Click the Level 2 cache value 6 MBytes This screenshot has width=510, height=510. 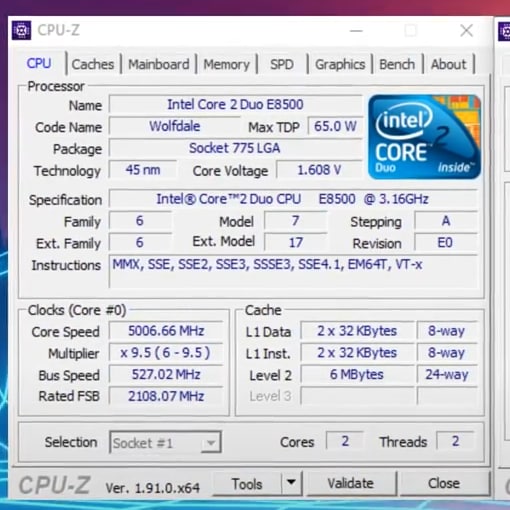[357, 374]
